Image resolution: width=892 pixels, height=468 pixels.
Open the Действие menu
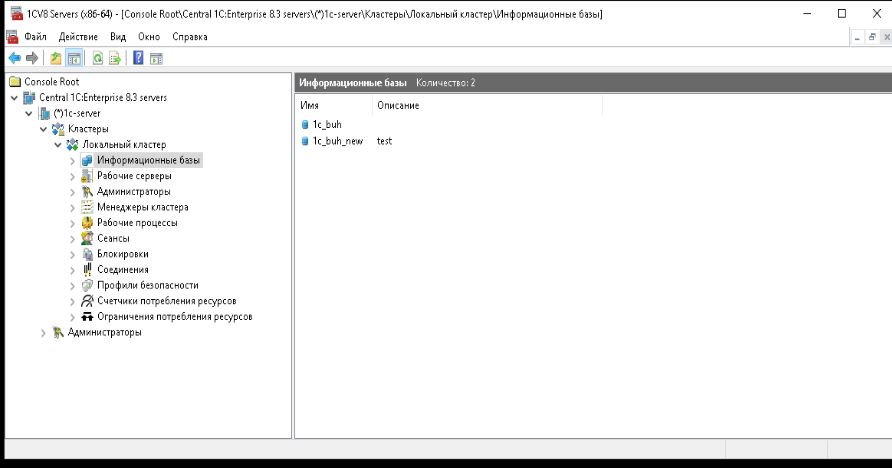[x=78, y=37]
